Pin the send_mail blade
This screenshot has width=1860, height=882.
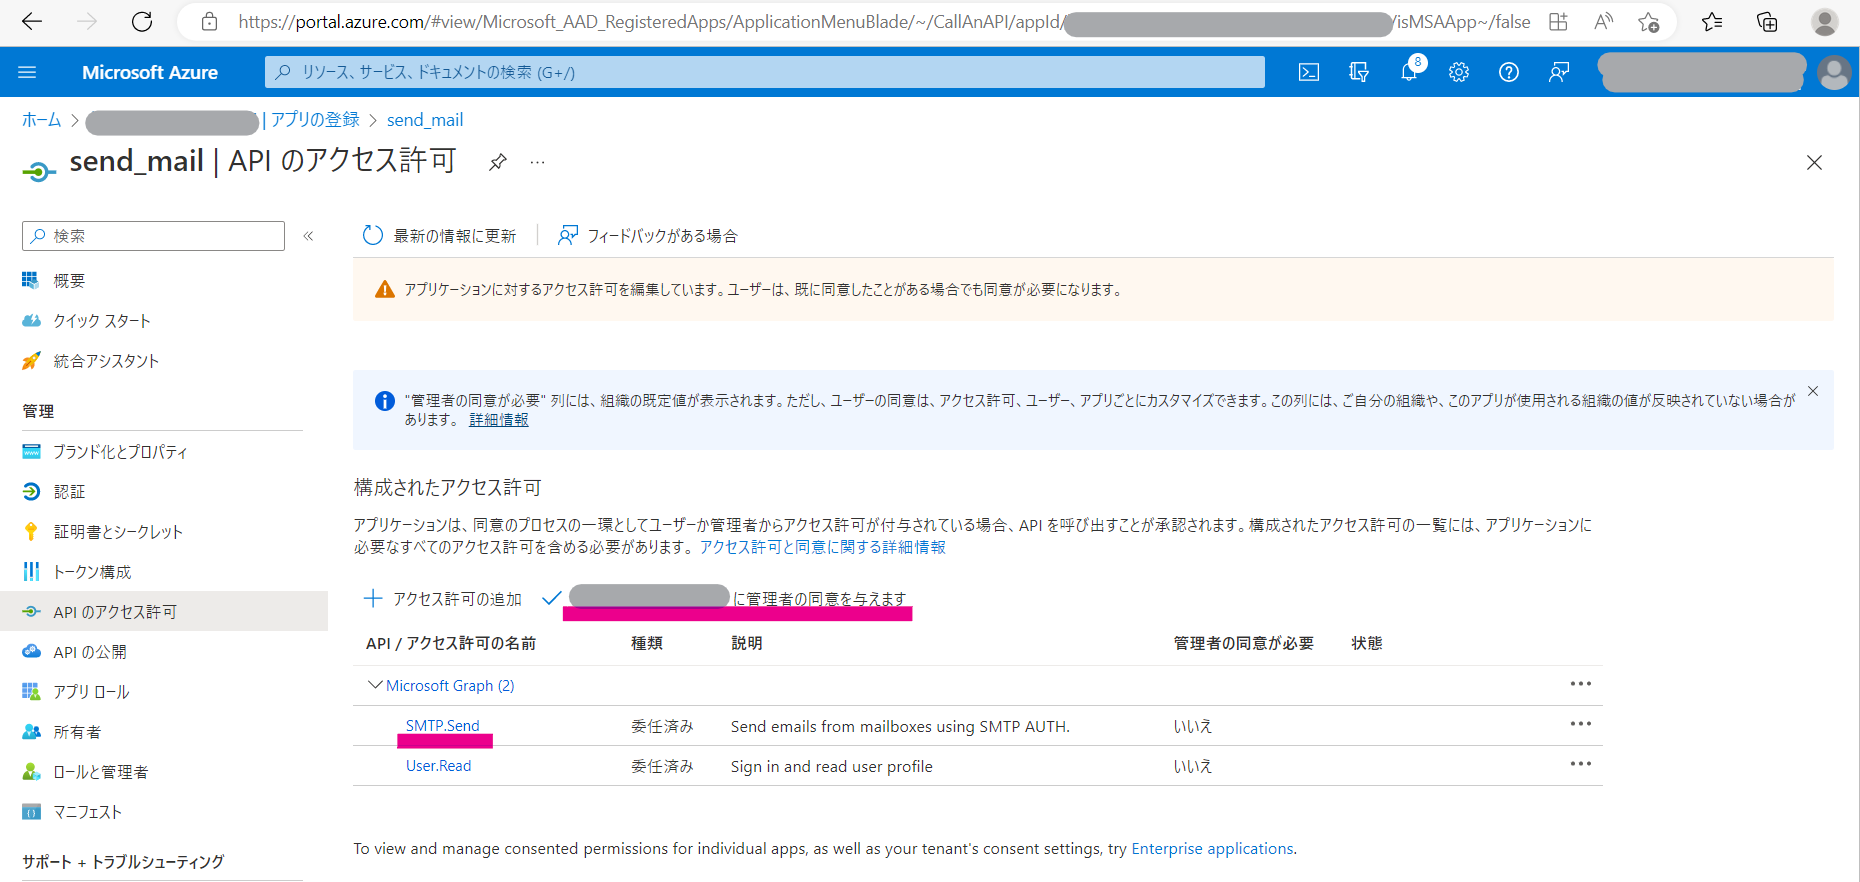497,162
